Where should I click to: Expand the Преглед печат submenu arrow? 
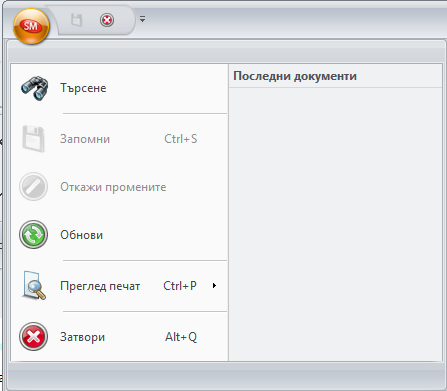214,286
